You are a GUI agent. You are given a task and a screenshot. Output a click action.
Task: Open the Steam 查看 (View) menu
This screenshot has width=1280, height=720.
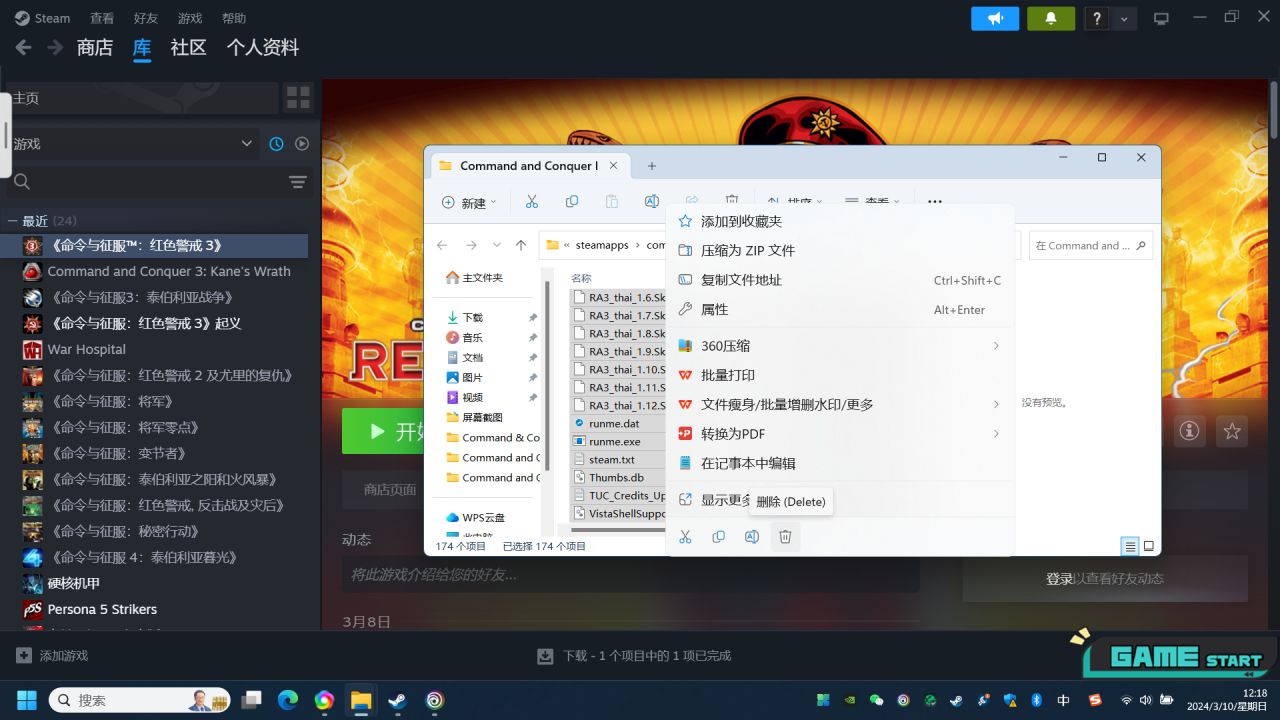coord(102,18)
